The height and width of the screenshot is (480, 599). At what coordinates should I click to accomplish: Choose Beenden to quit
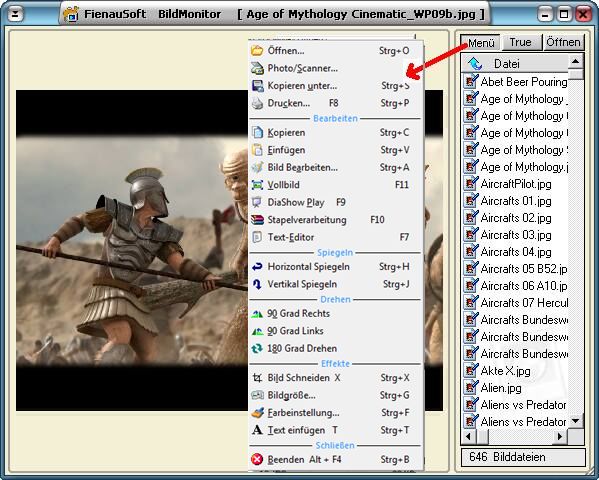[335, 459]
